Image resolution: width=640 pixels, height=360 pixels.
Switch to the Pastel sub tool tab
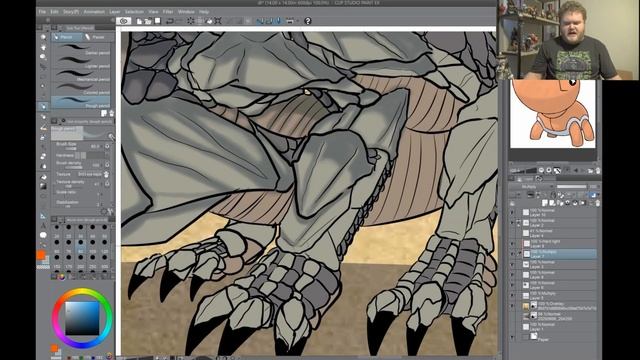98,37
